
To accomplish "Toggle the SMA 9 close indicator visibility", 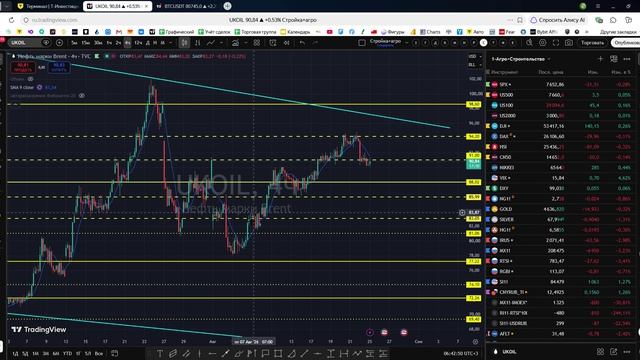I will pyautogui.click(x=40, y=87).
